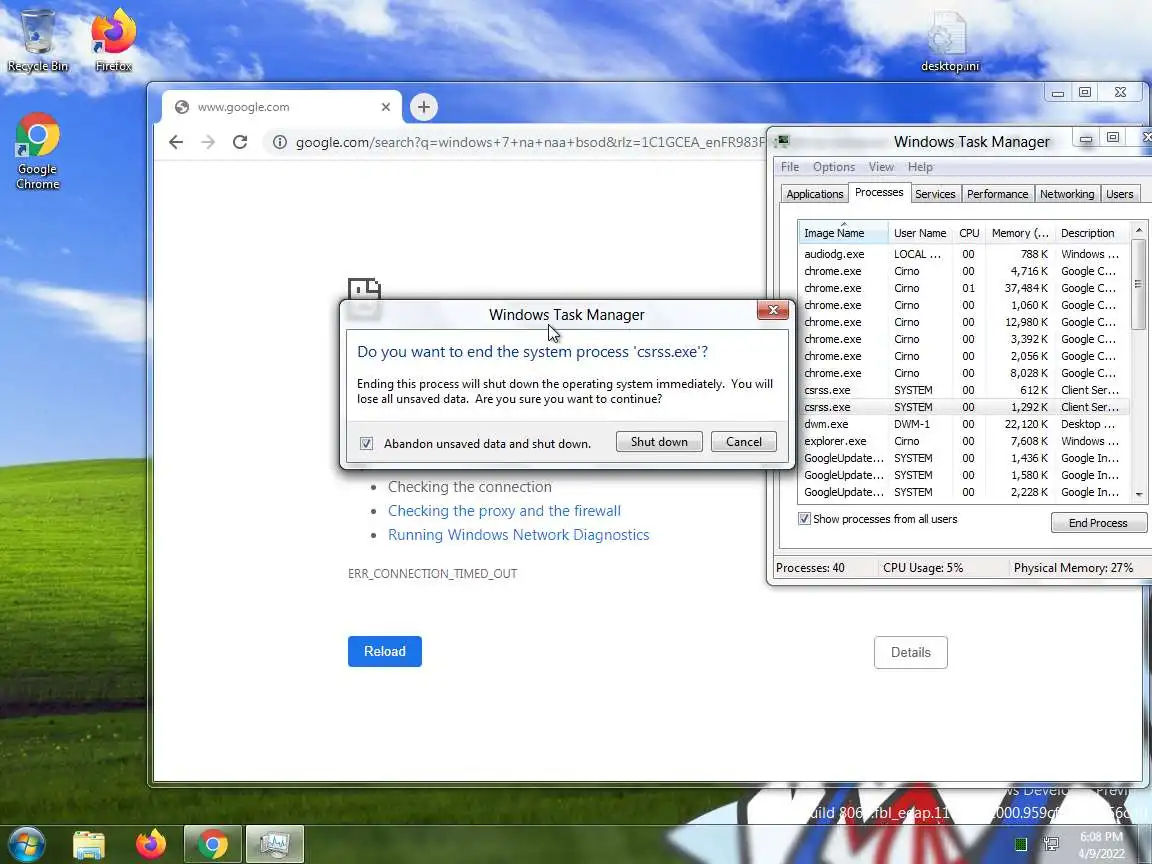
Task: Click the network tray icon
Action: 1051,844
